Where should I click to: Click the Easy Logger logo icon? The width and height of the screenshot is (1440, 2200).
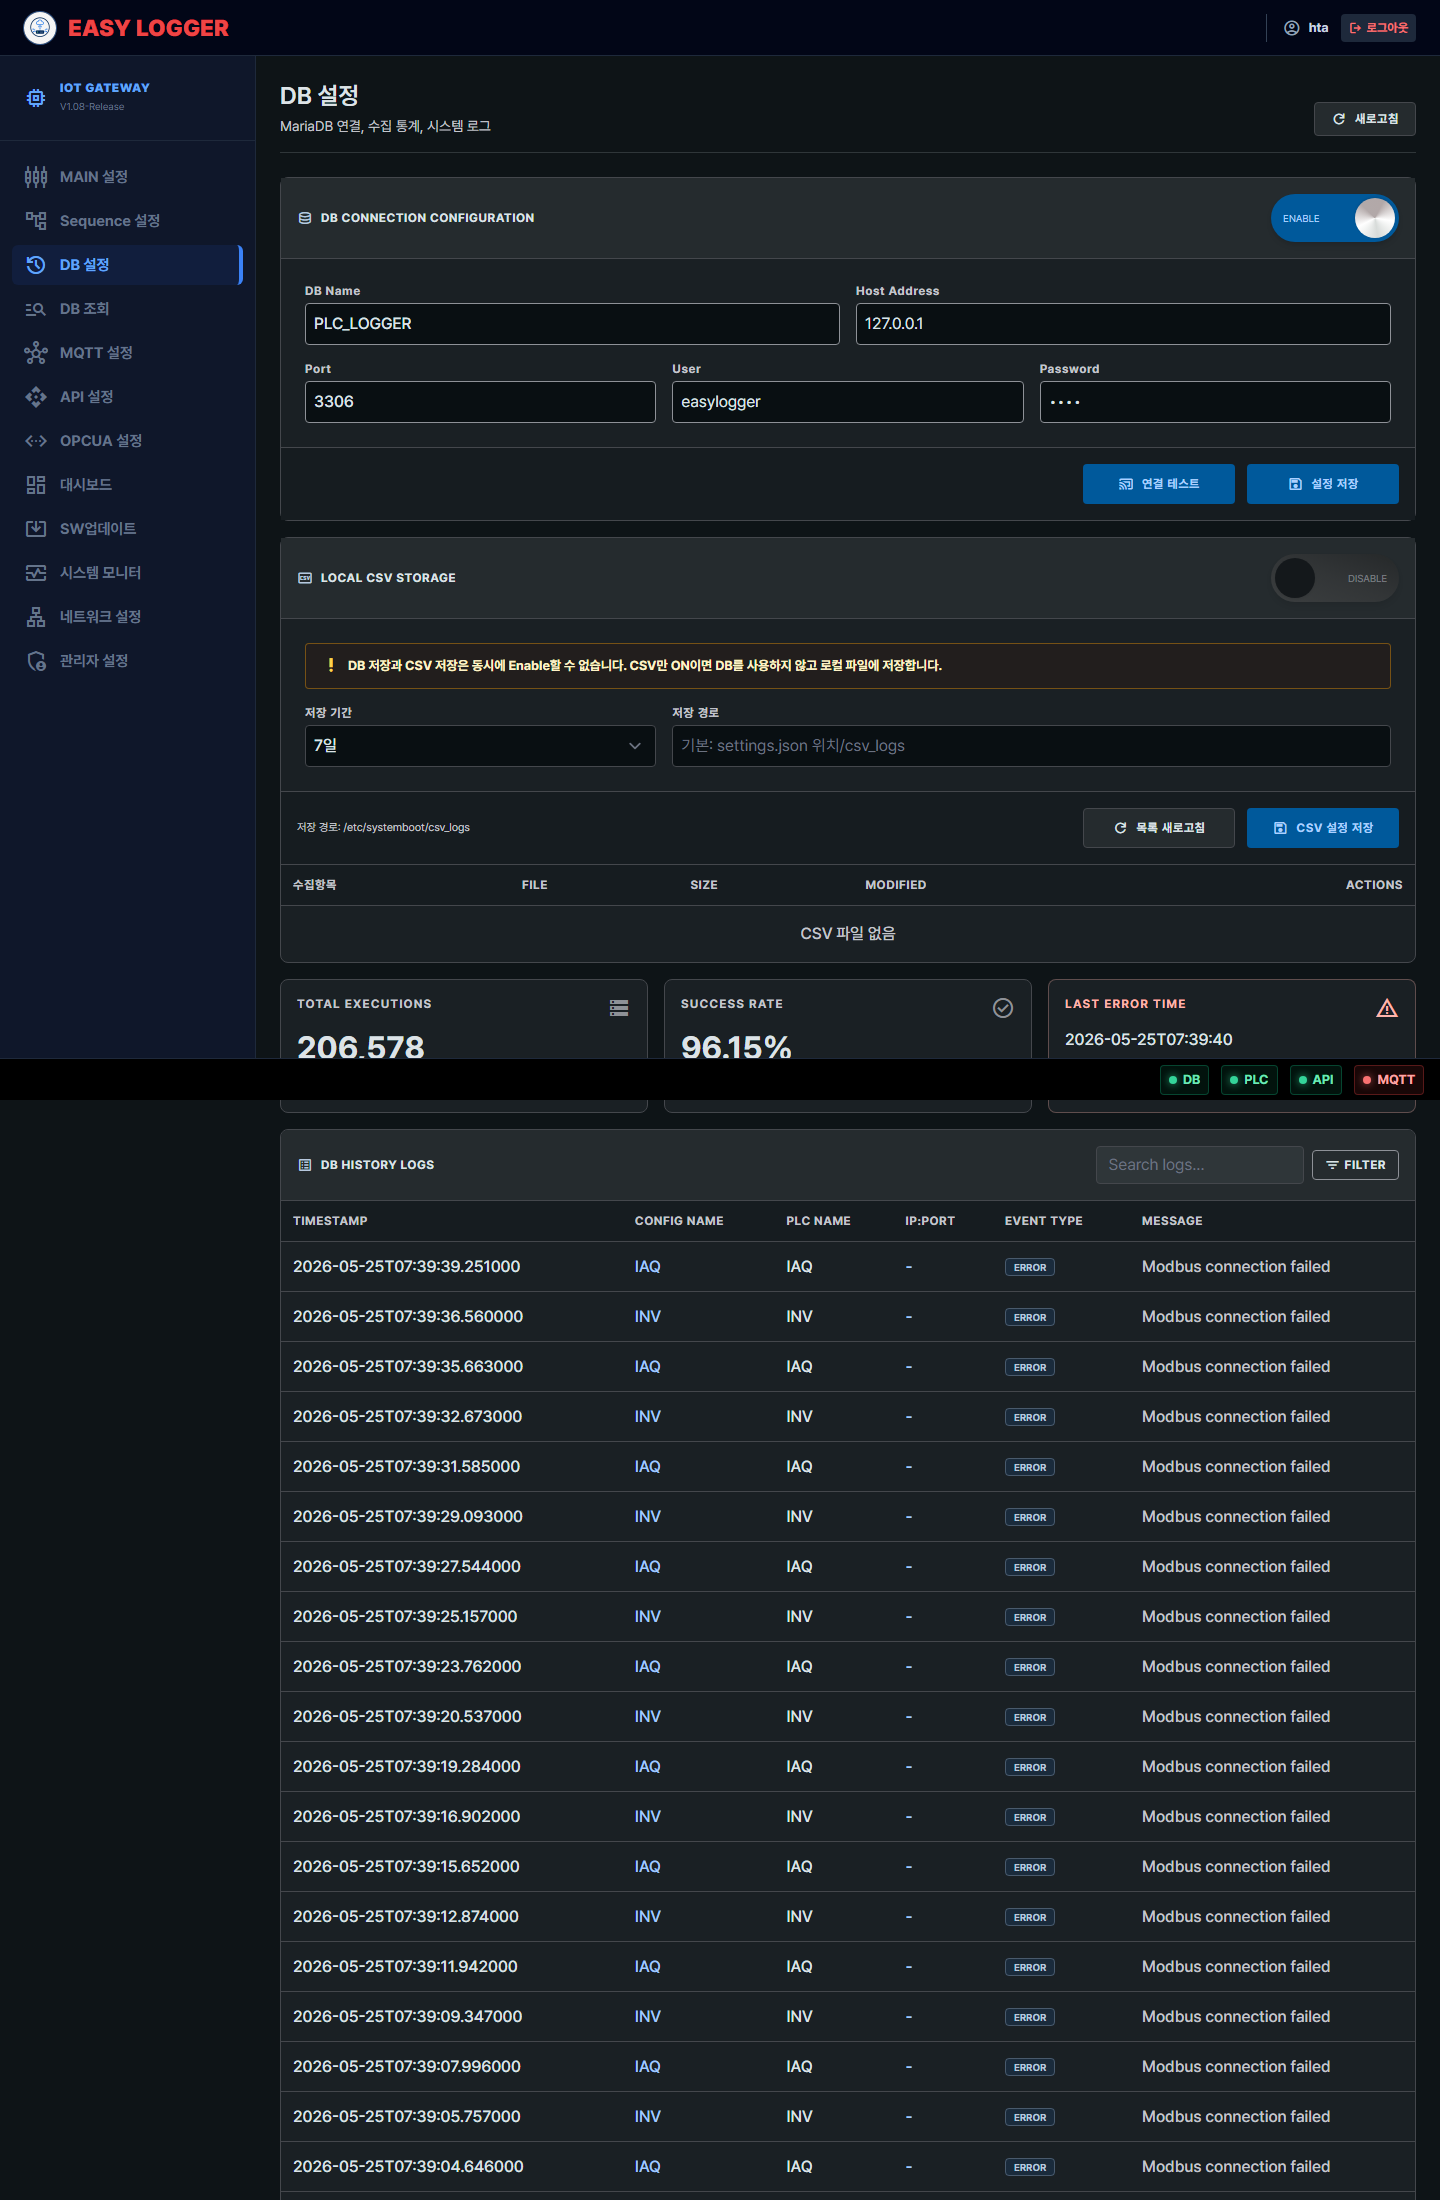(40, 28)
